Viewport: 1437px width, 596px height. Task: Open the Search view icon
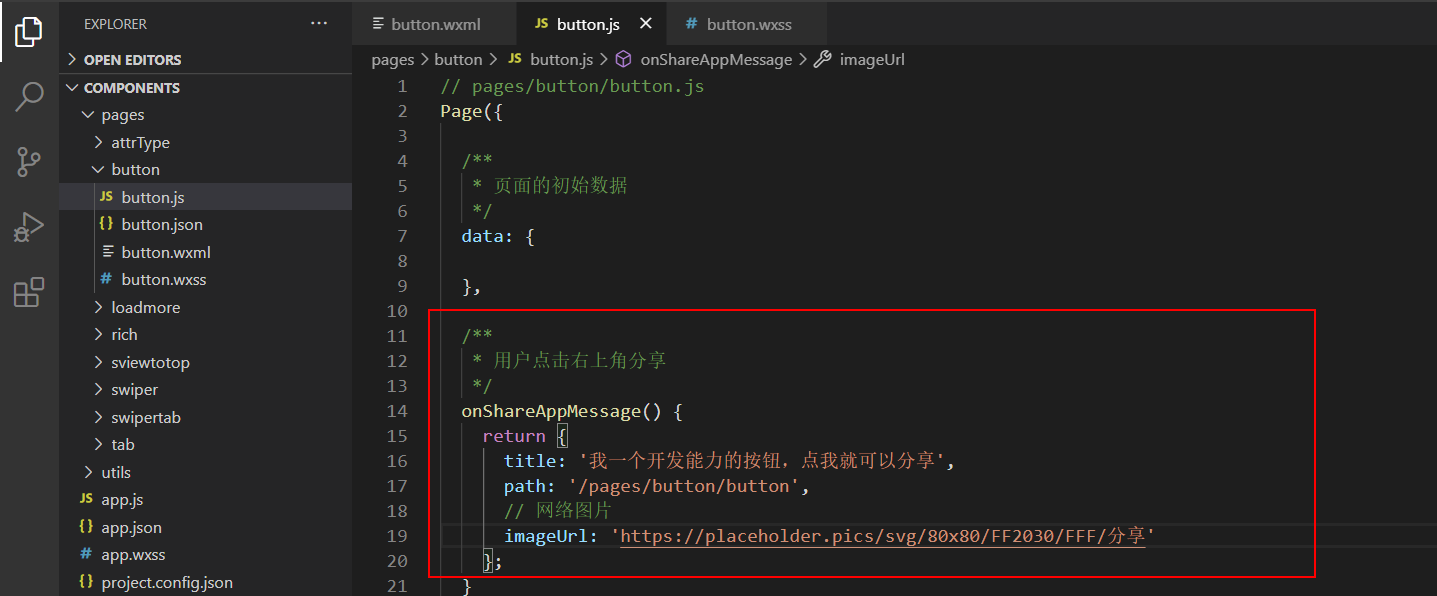[x=29, y=97]
